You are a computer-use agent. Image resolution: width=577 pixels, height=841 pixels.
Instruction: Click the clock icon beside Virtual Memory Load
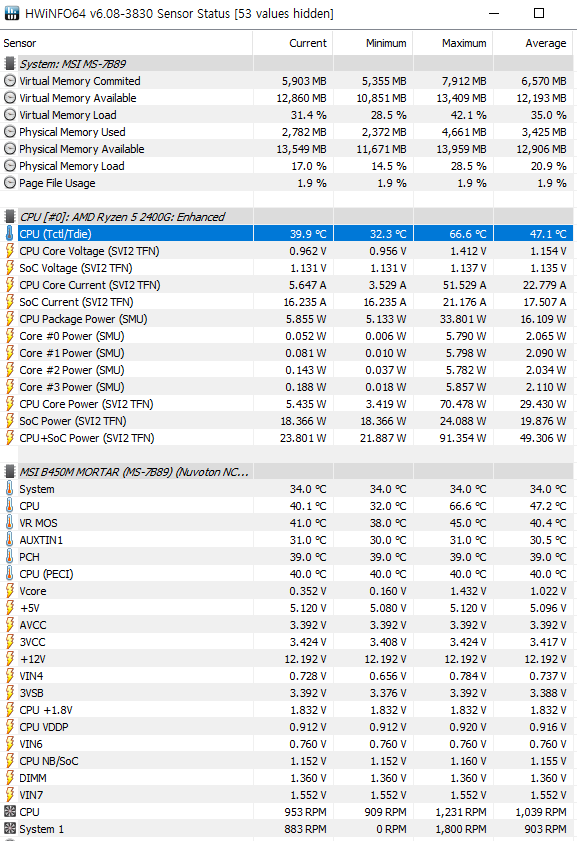click(x=10, y=115)
